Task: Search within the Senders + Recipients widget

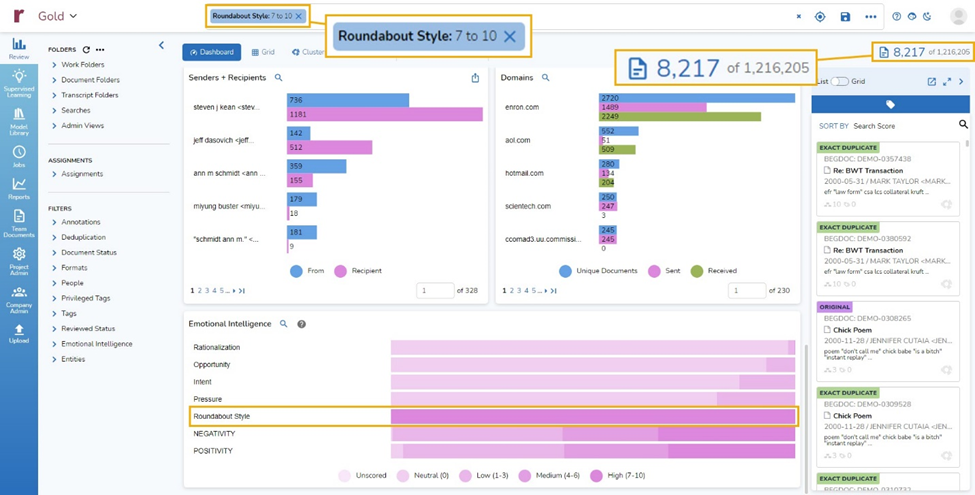Action: 279,78
